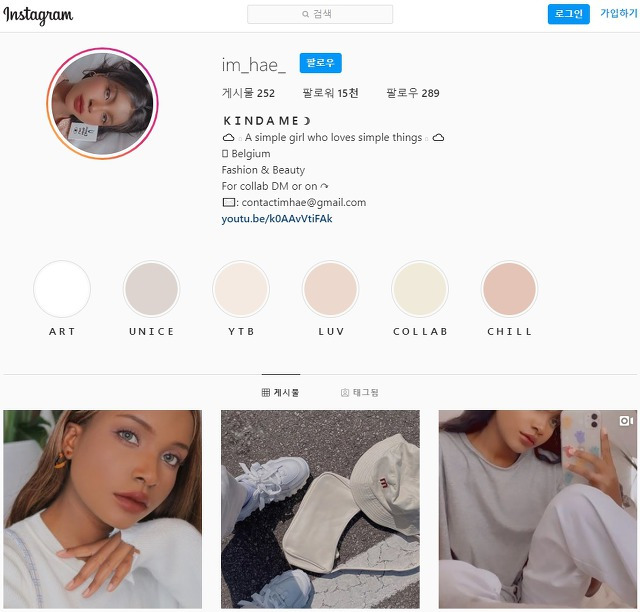640x612 pixels.
Task: Click the 로그인 login button
Action: click(x=569, y=14)
